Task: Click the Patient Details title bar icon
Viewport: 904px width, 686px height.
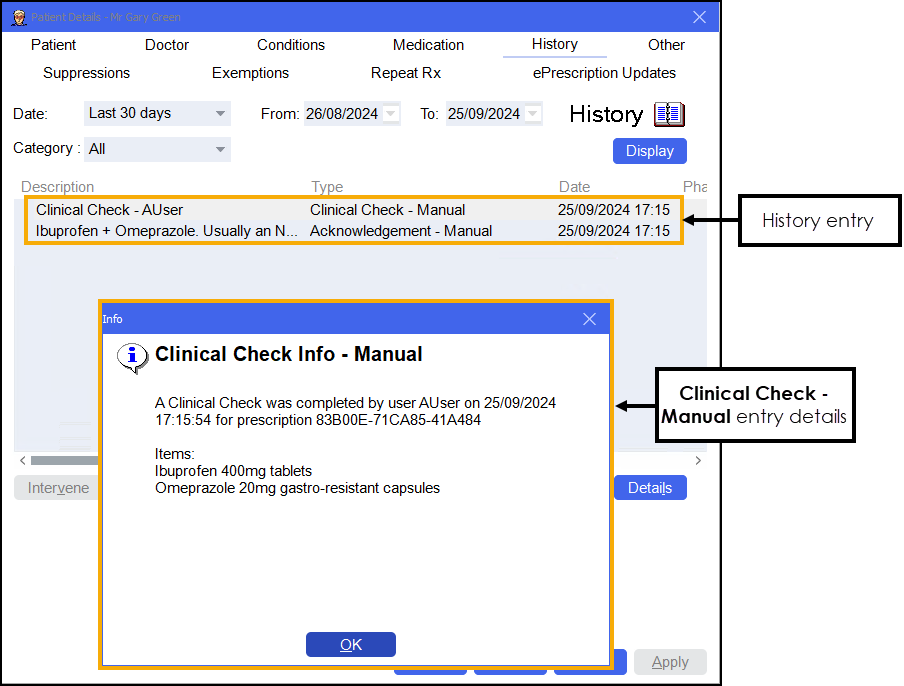Action: click(17, 17)
